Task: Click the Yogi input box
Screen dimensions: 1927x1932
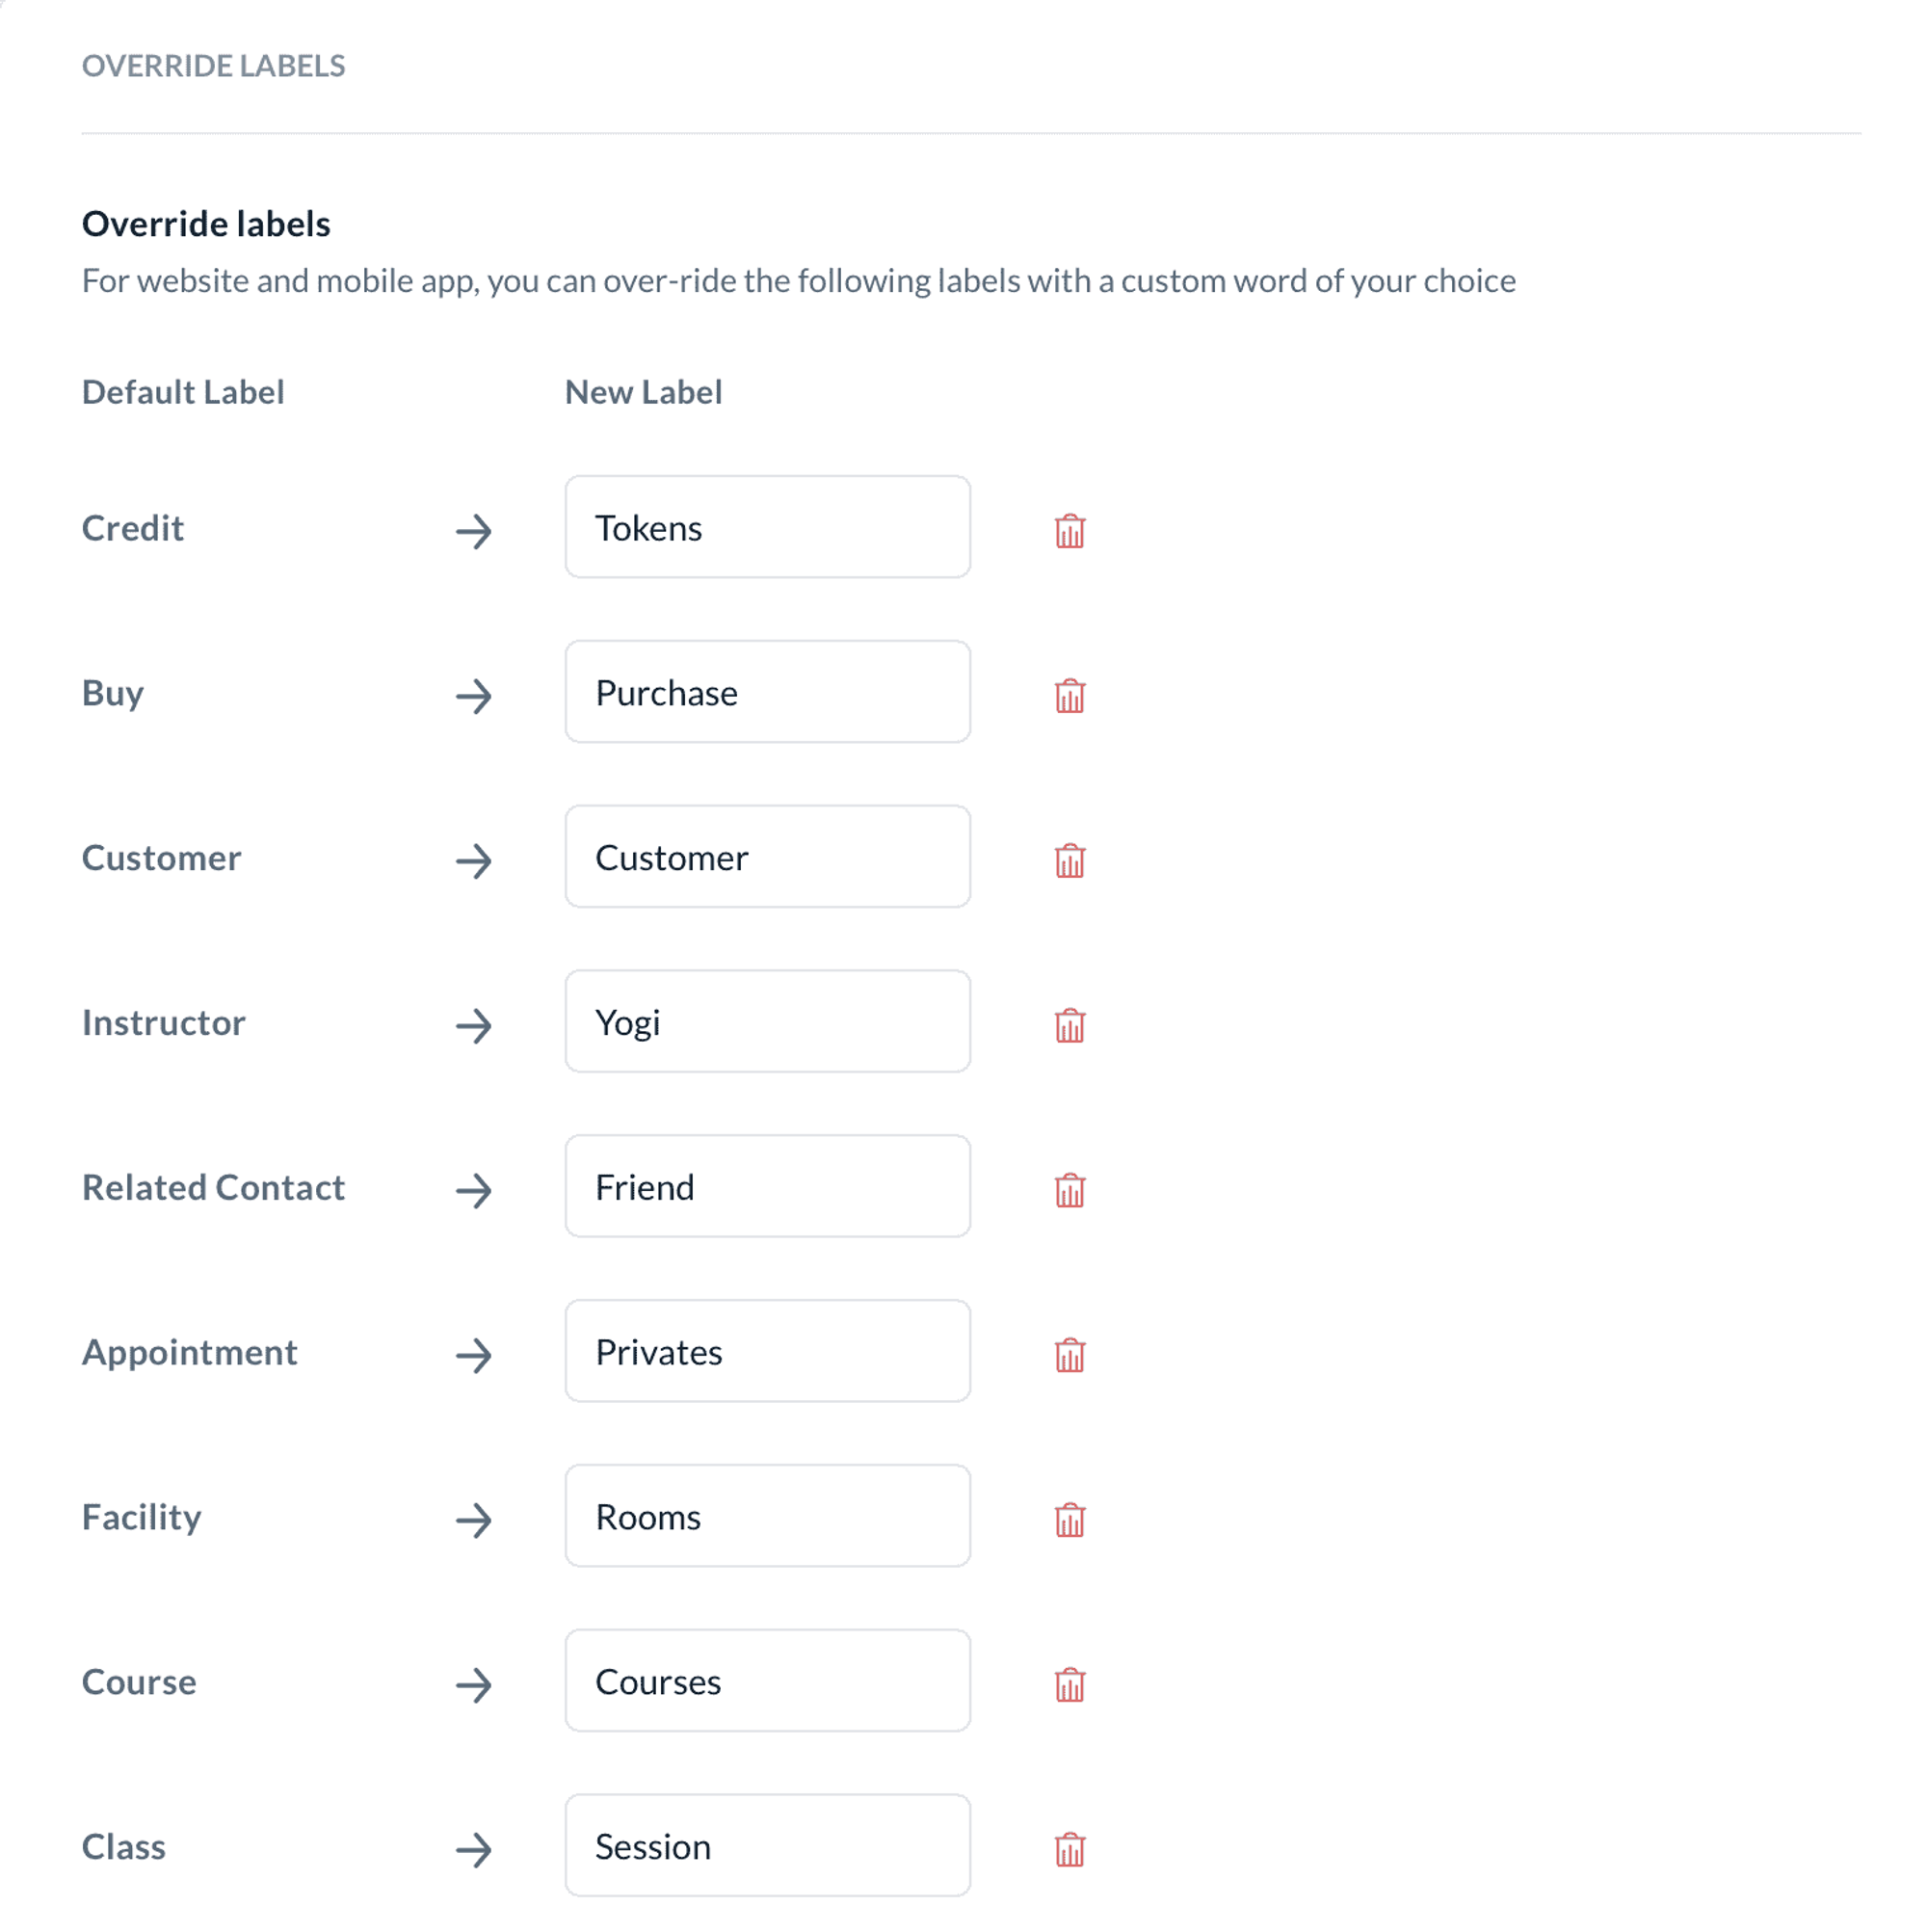Action: [x=767, y=1022]
